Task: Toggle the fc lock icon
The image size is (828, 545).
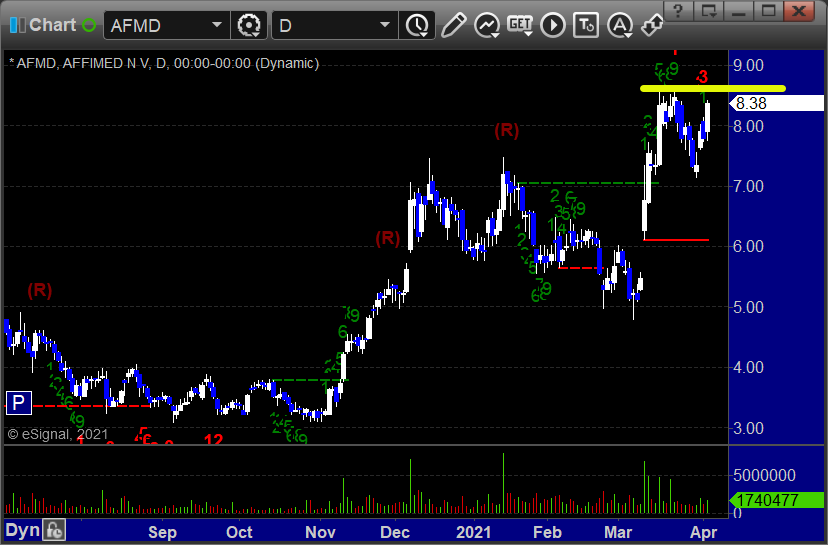Action: point(54,530)
